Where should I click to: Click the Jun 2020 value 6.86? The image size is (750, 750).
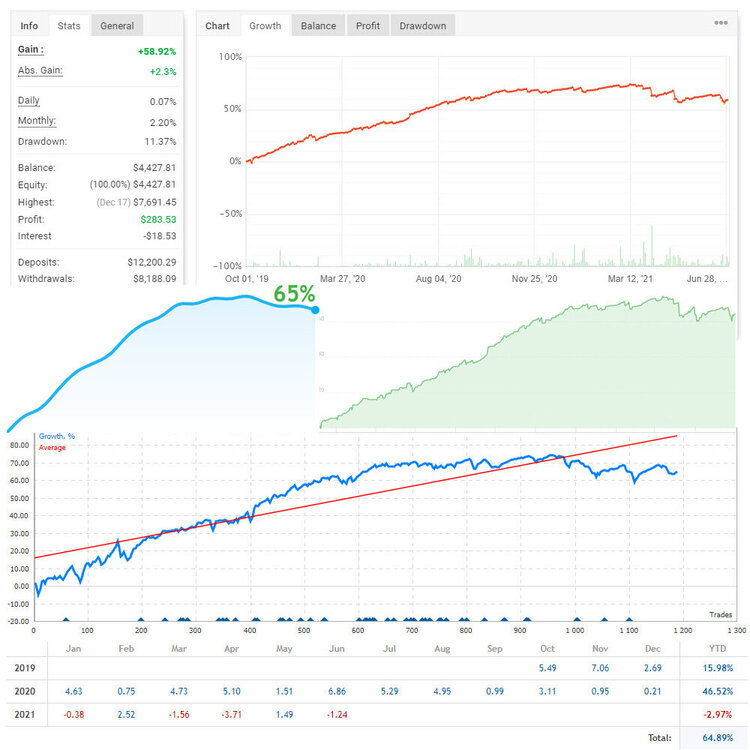[337, 692]
